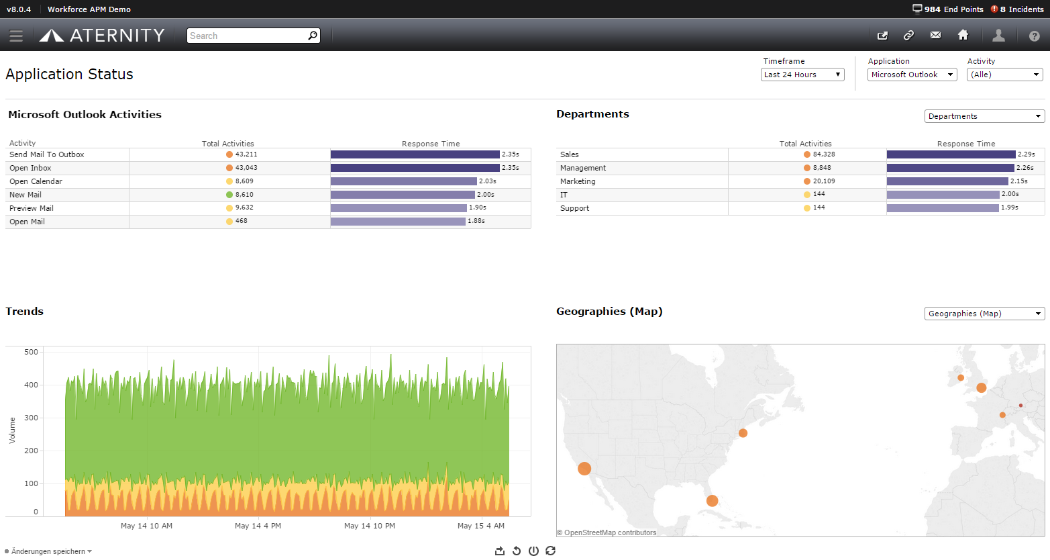Click the map marker over Florida
The height and width of the screenshot is (560, 1050).
(x=712, y=501)
